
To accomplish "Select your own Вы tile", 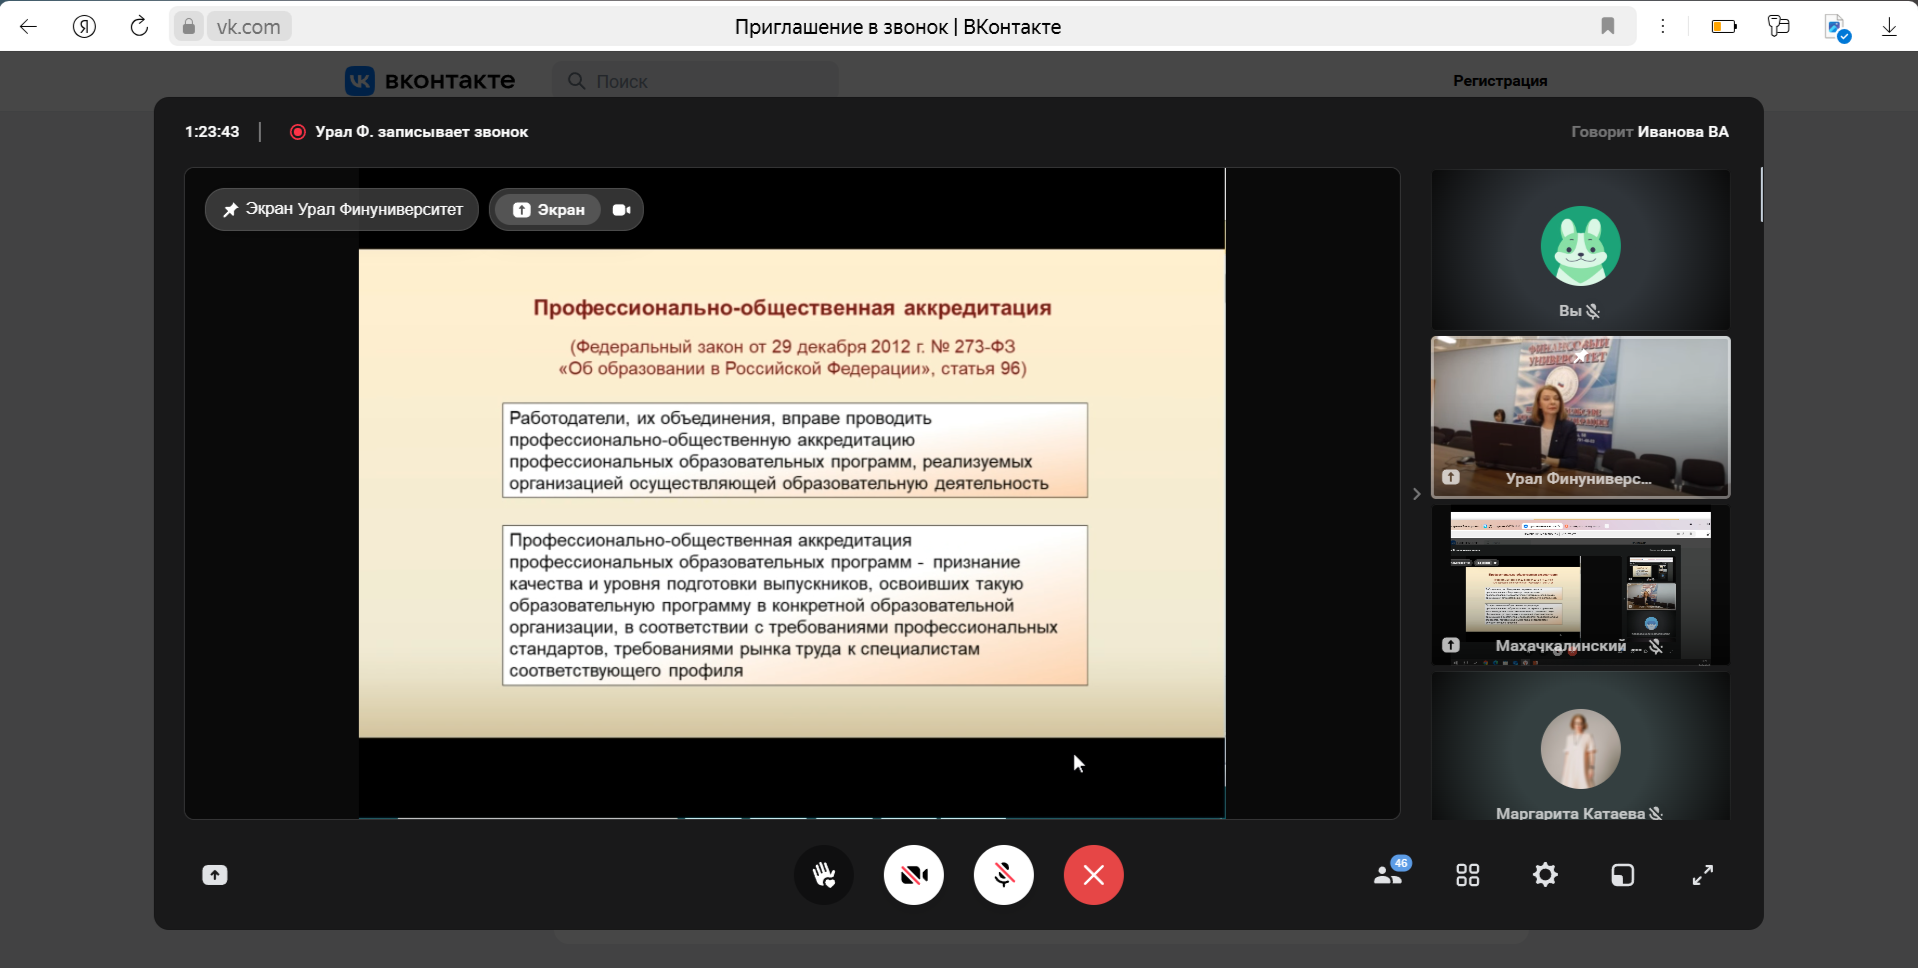I will (1580, 250).
